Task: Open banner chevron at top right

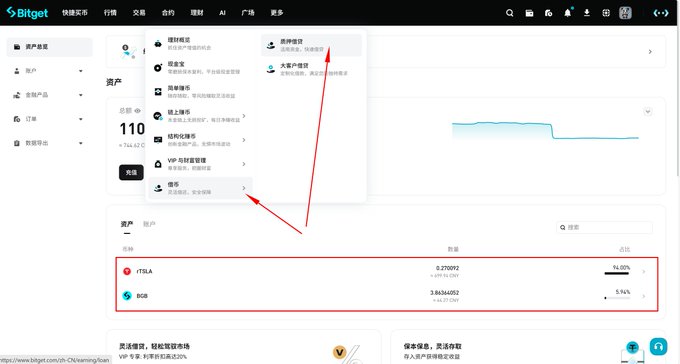Action: (x=650, y=52)
